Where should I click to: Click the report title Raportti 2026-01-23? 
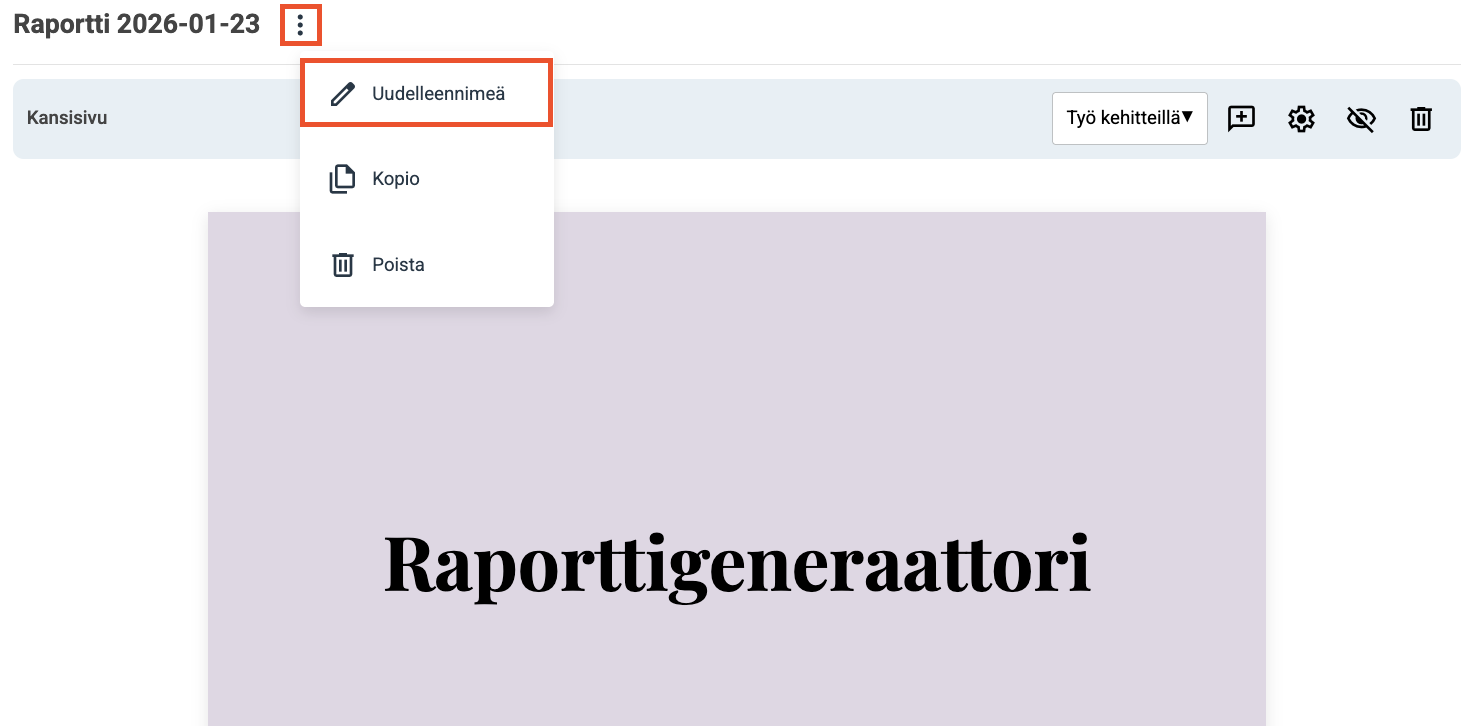click(137, 25)
